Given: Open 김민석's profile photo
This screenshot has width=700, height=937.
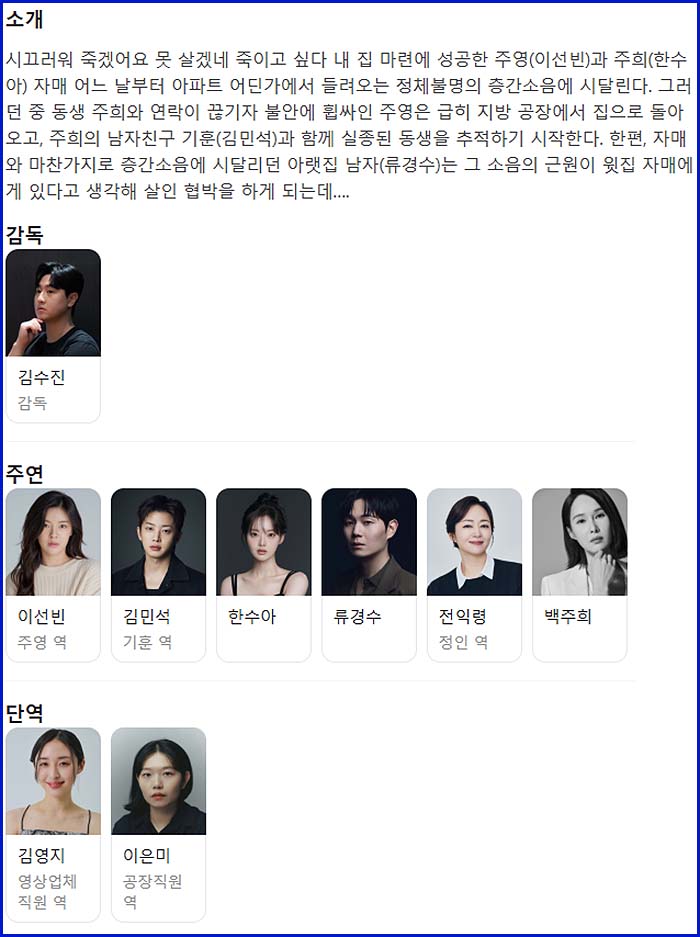Looking at the screenshot, I should [x=158, y=542].
